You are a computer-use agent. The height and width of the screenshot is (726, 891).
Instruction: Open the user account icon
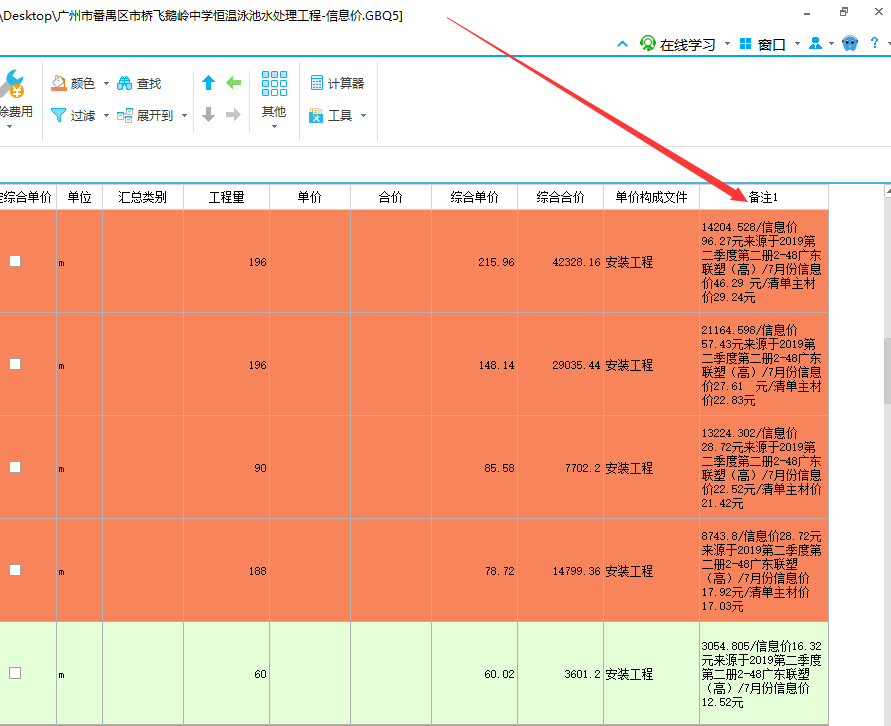[x=815, y=43]
